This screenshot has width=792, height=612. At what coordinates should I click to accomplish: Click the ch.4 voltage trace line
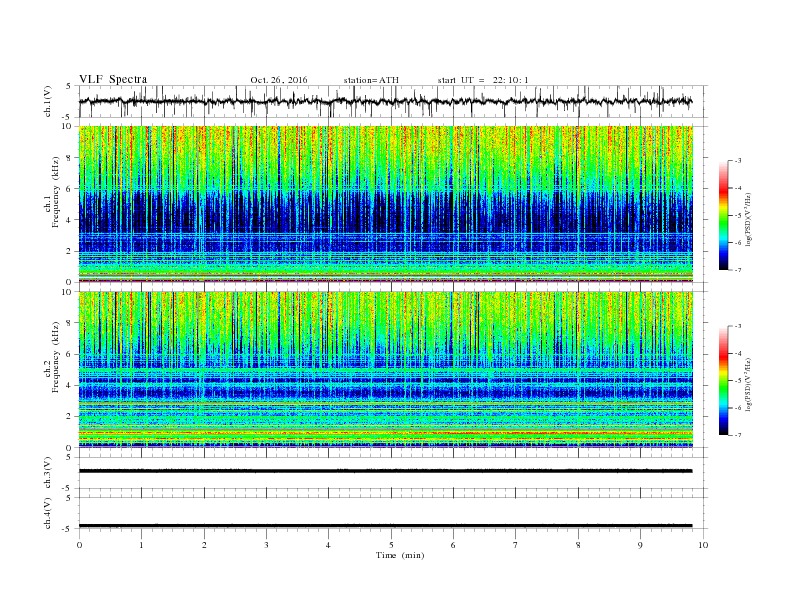click(385, 526)
